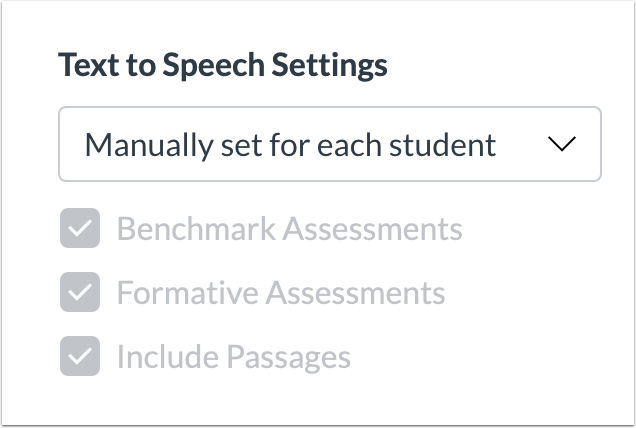Click checkmark icon beside Benchmark Assessments
636x428 pixels.
click(80, 228)
